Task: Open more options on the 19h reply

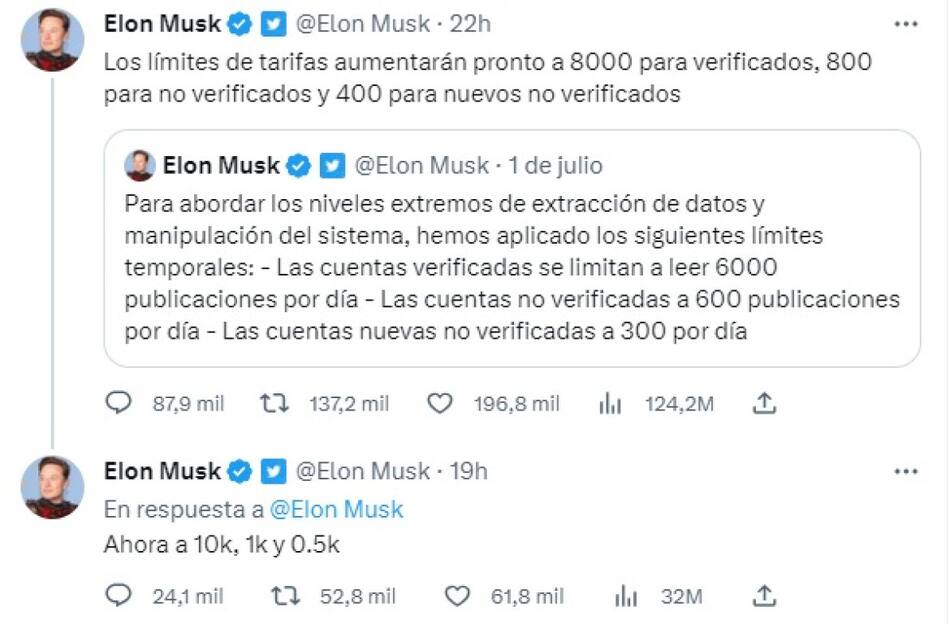Action: click(905, 470)
